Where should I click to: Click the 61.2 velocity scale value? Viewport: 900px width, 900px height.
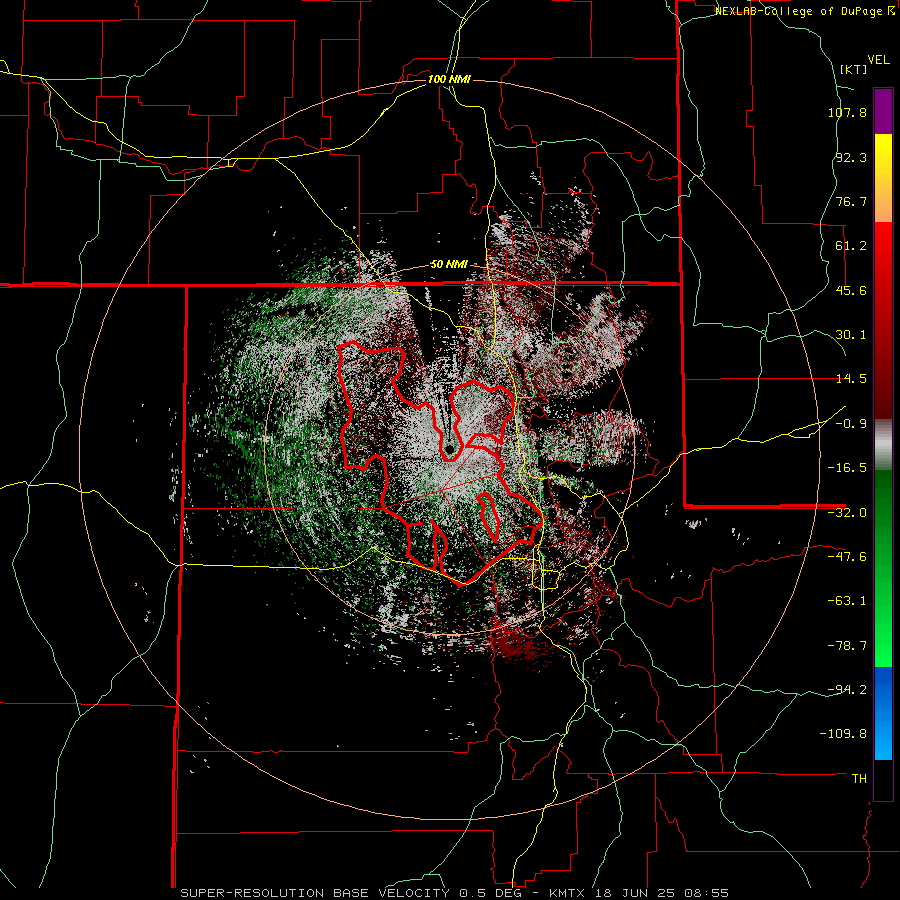[851, 246]
